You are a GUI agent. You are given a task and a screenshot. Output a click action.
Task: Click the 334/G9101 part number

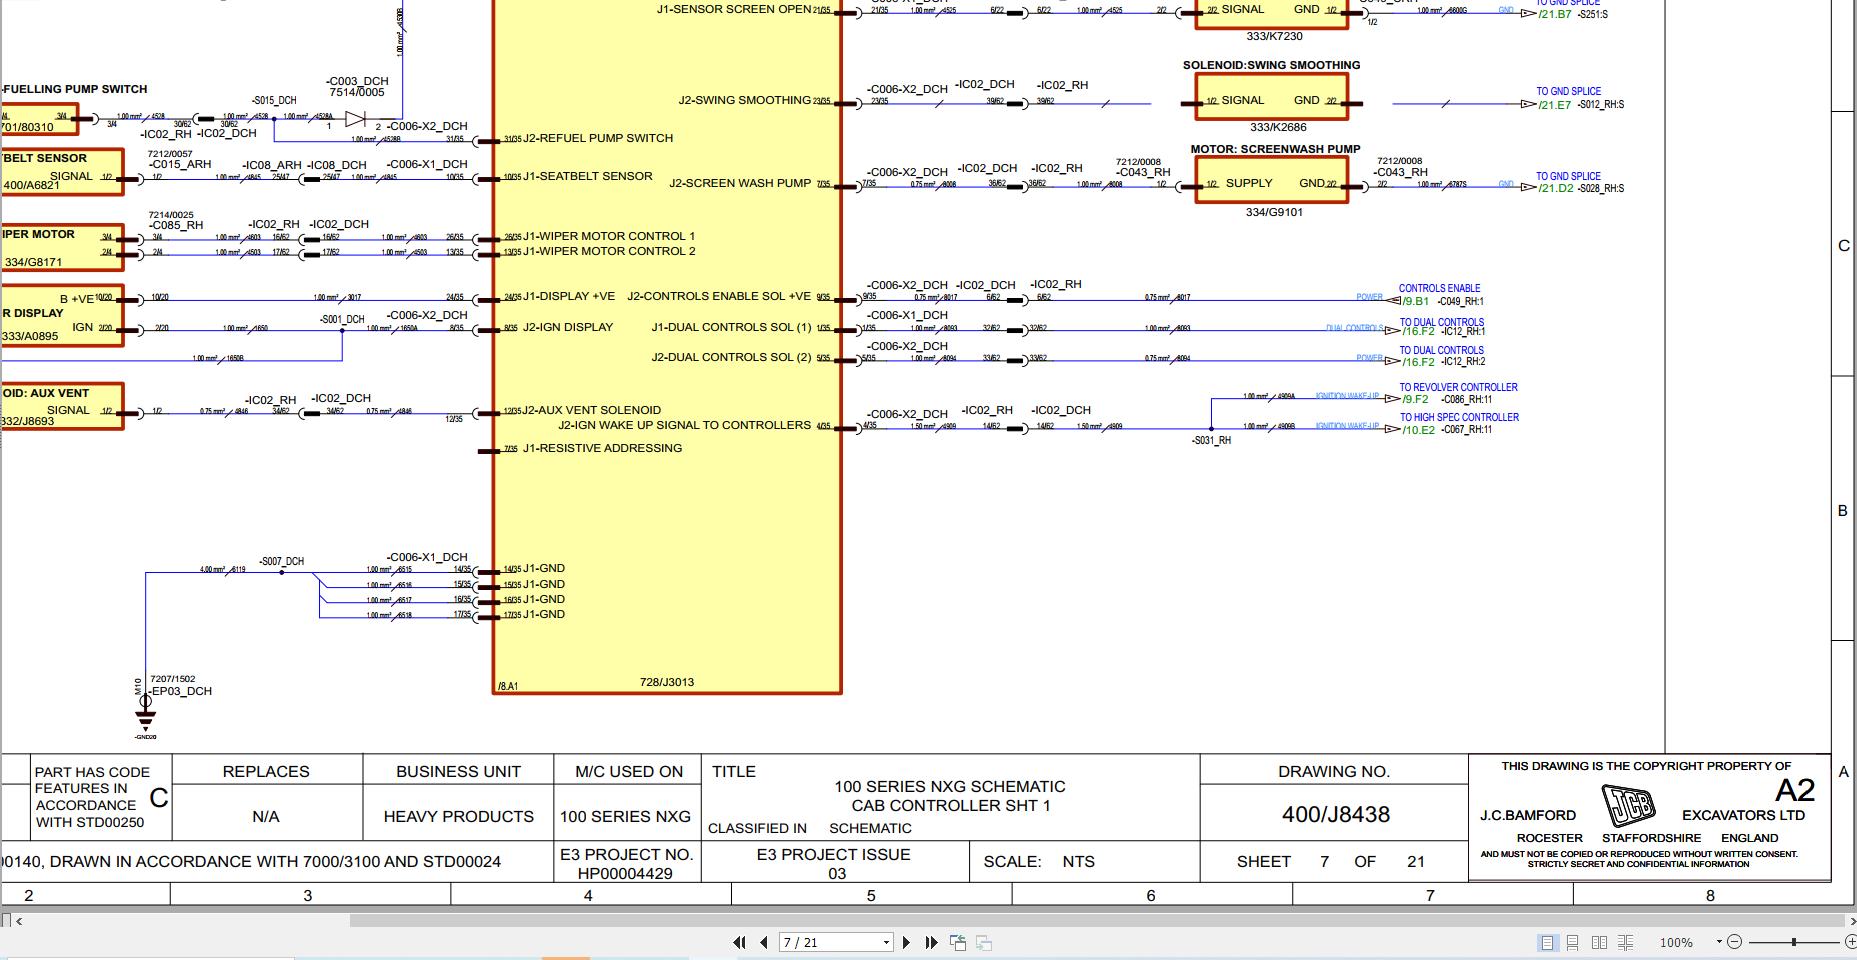(1274, 212)
